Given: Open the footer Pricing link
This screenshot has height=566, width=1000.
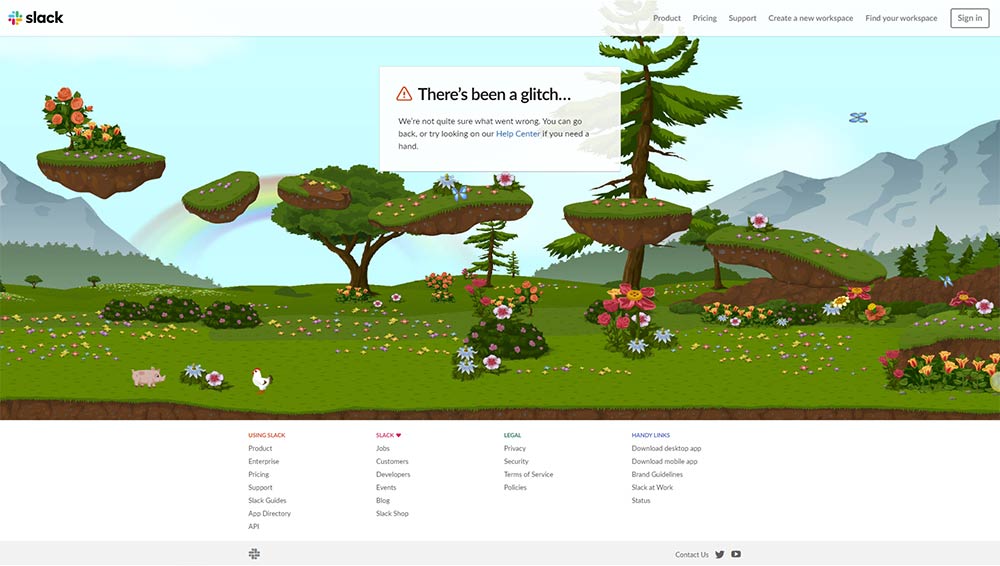Looking at the screenshot, I should click(258, 475).
